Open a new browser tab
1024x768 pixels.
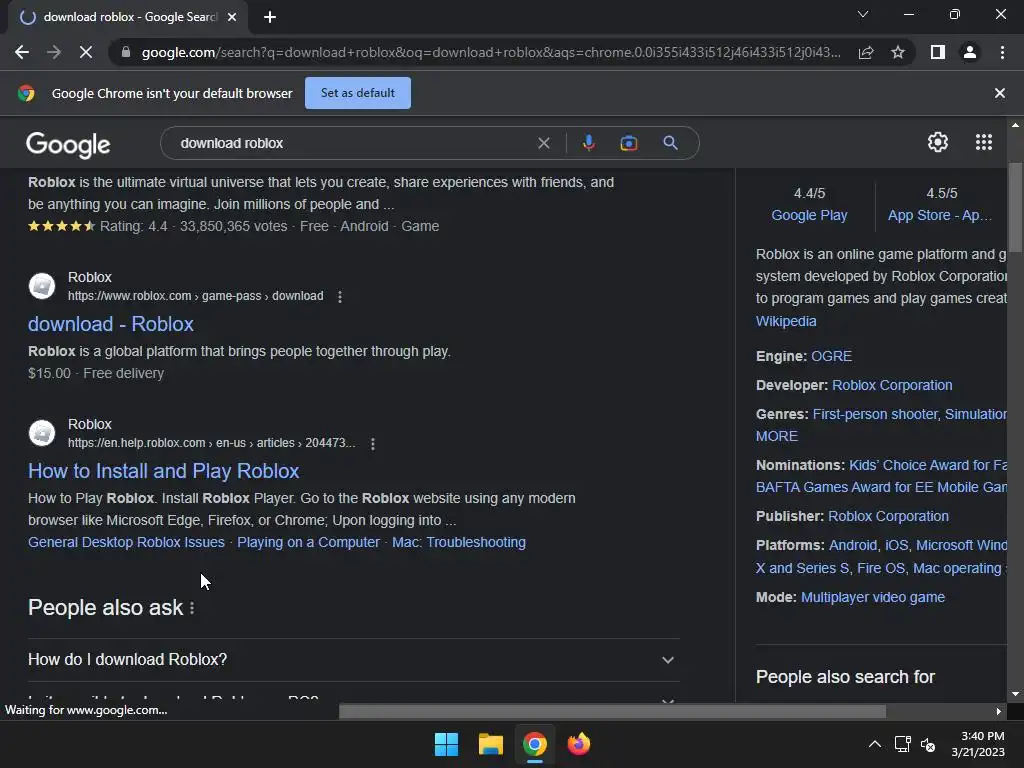click(x=270, y=17)
